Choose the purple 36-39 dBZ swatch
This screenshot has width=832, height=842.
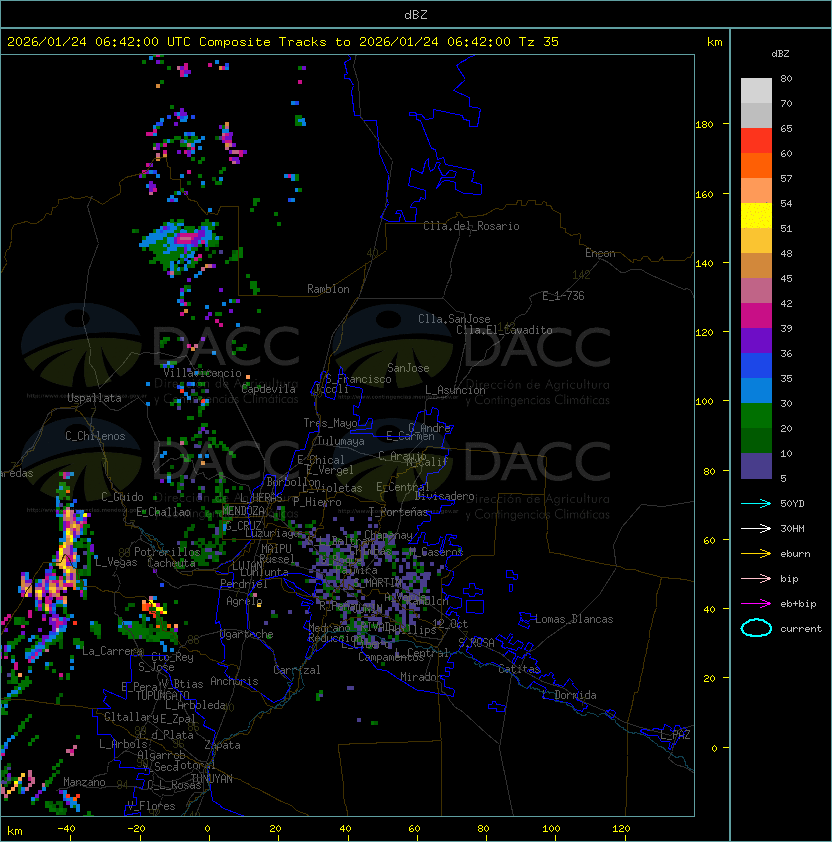point(756,340)
